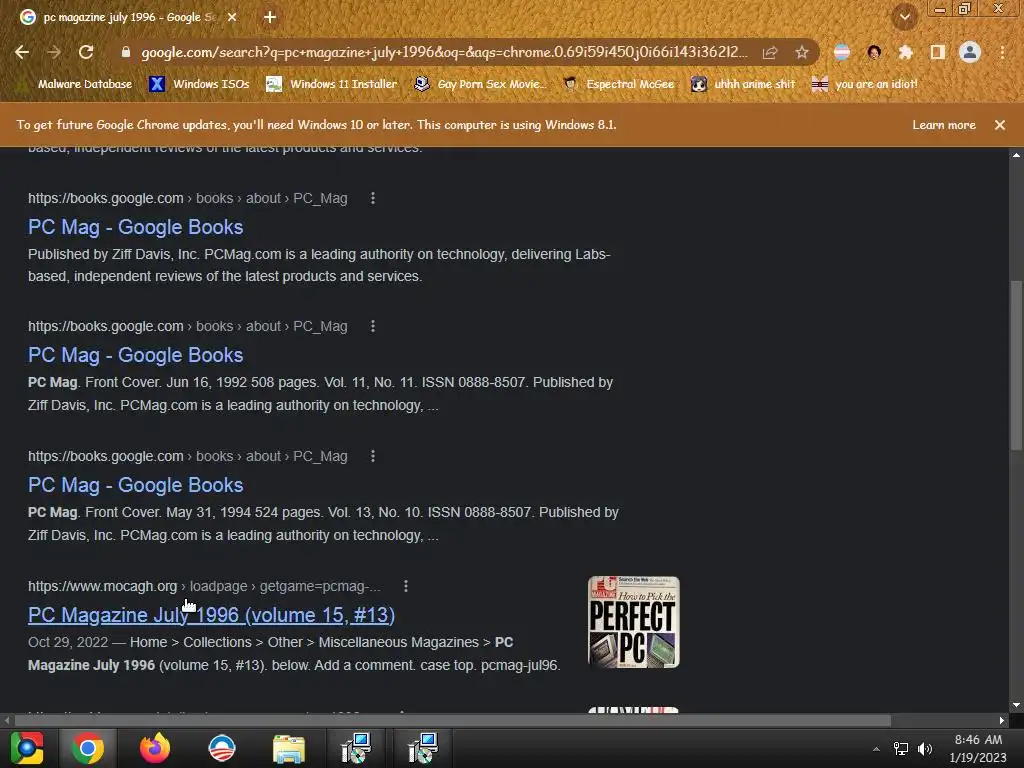
Task: Click the scroll down arrow of the vertical scrollbar
Action: [1016, 705]
